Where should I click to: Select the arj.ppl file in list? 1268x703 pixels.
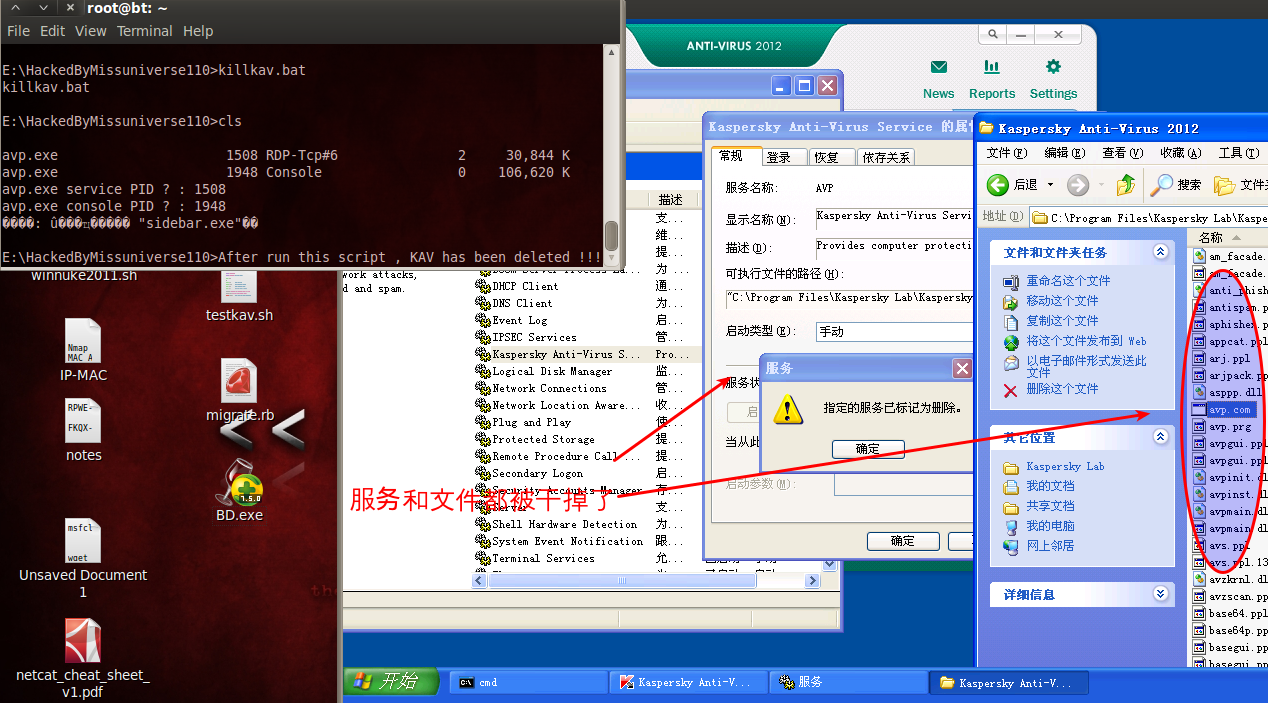point(1221,358)
